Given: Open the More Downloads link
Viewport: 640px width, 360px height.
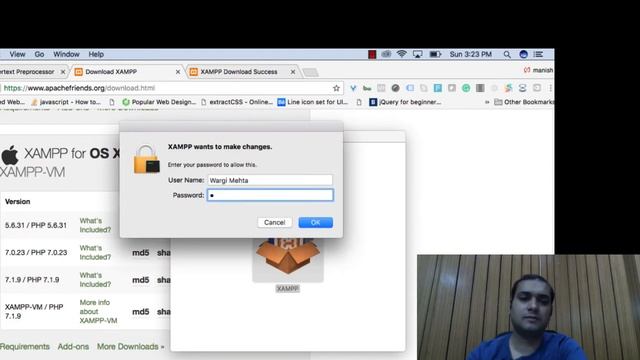Looking at the screenshot, I should pos(131,347).
